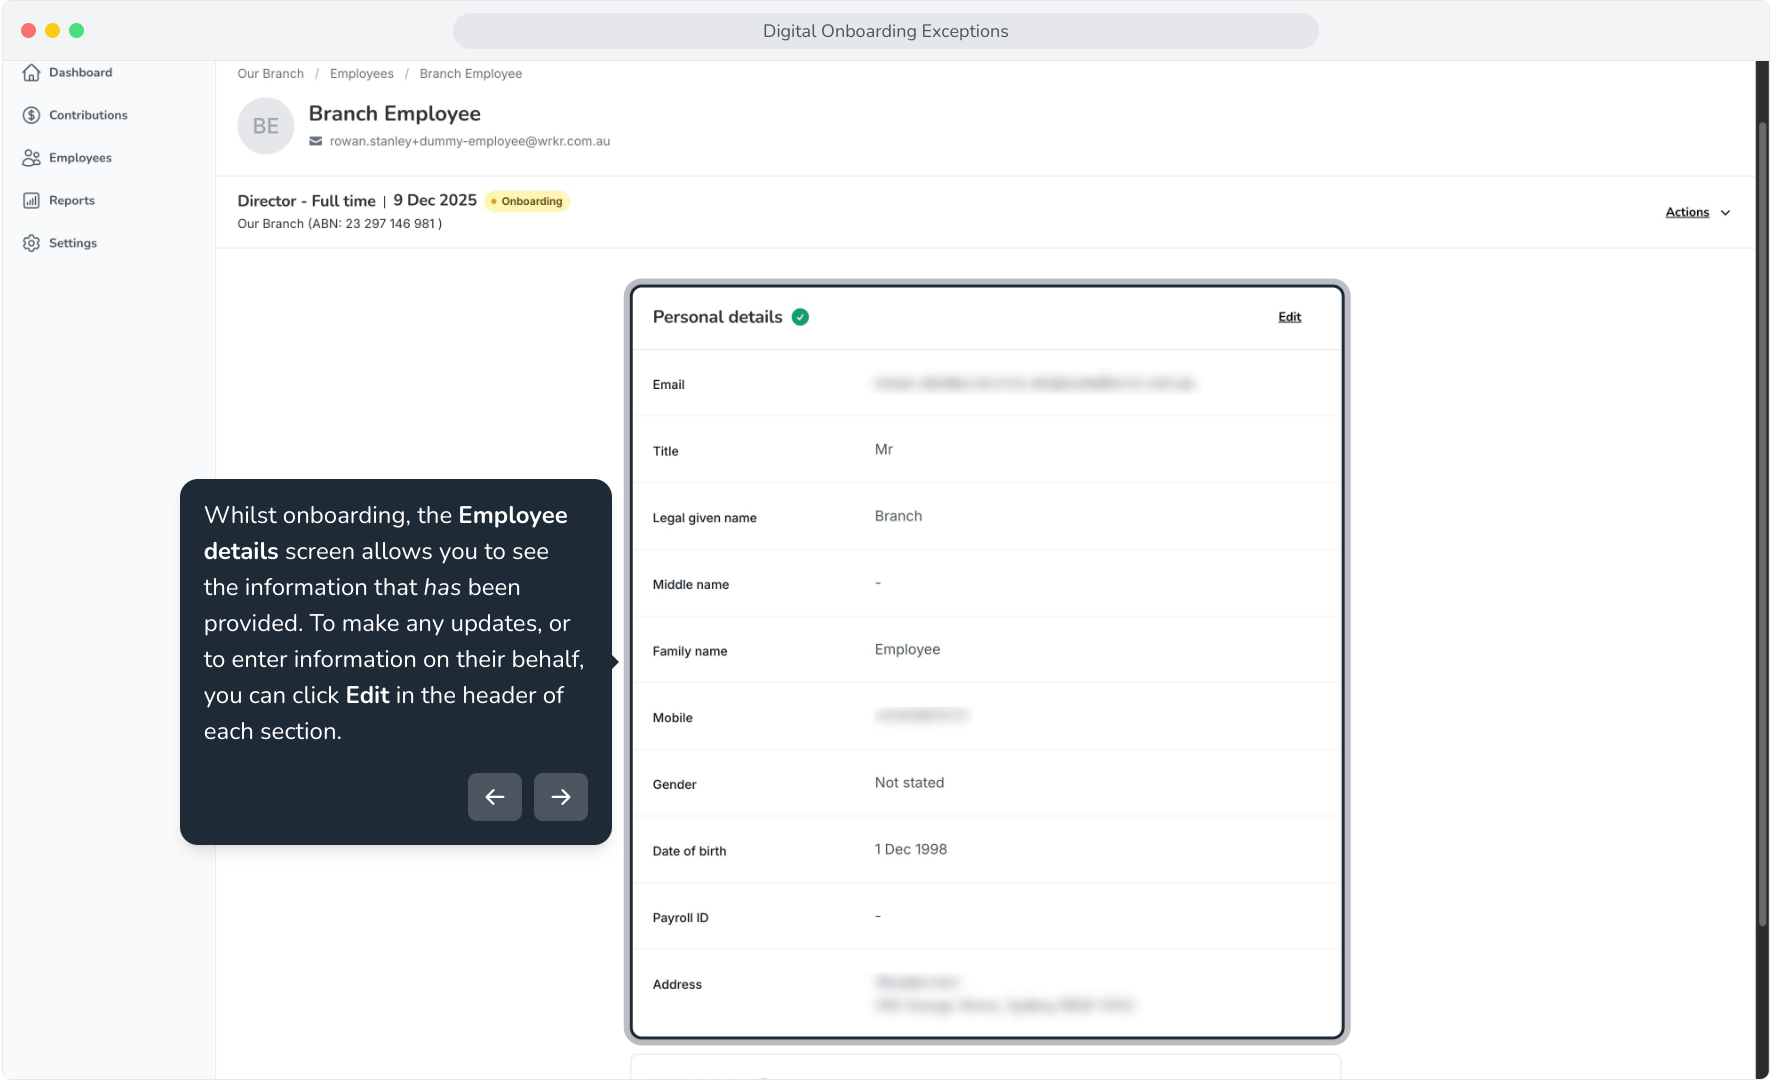Click the chevron beside Actions
This screenshot has width=1772, height=1080.
coord(1725,213)
